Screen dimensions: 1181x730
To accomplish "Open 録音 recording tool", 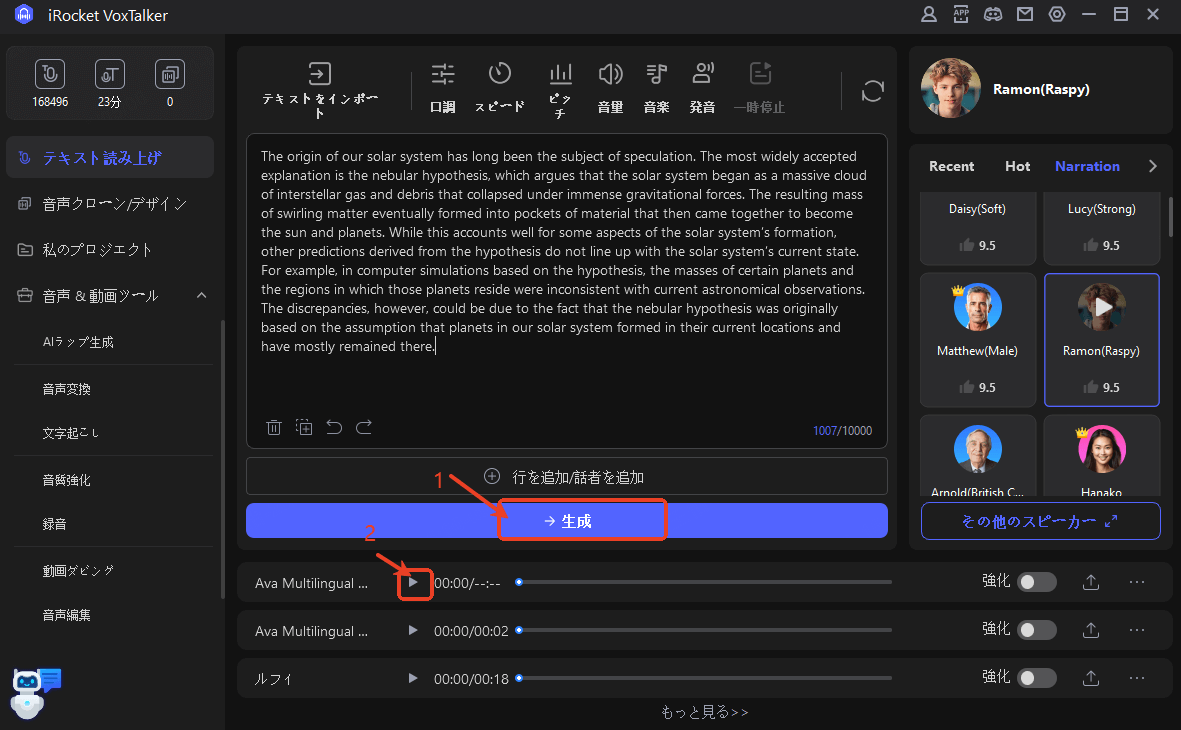I will click(54, 524).
